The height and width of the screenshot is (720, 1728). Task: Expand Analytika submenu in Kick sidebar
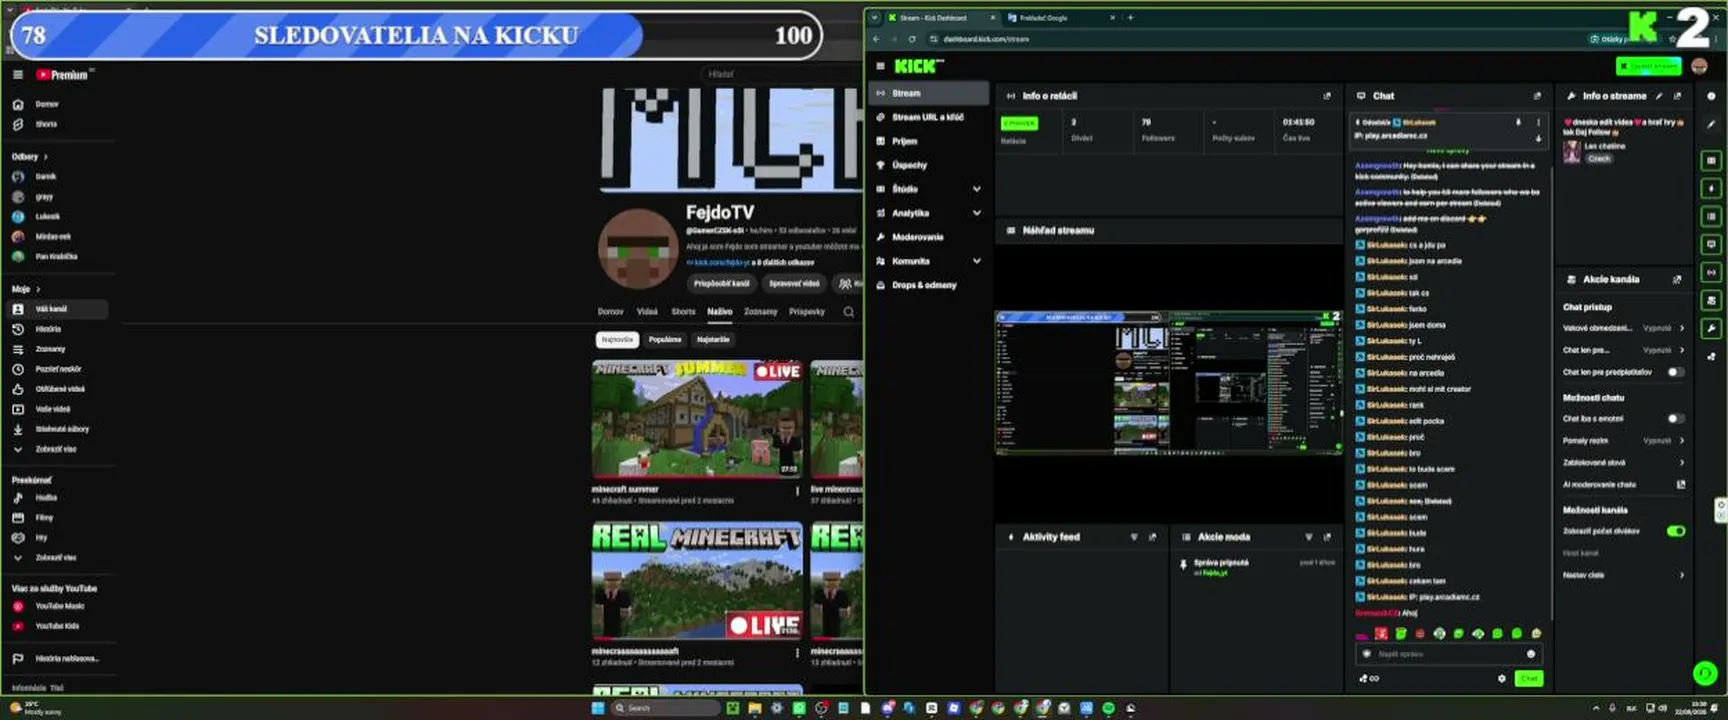(977, 213)
